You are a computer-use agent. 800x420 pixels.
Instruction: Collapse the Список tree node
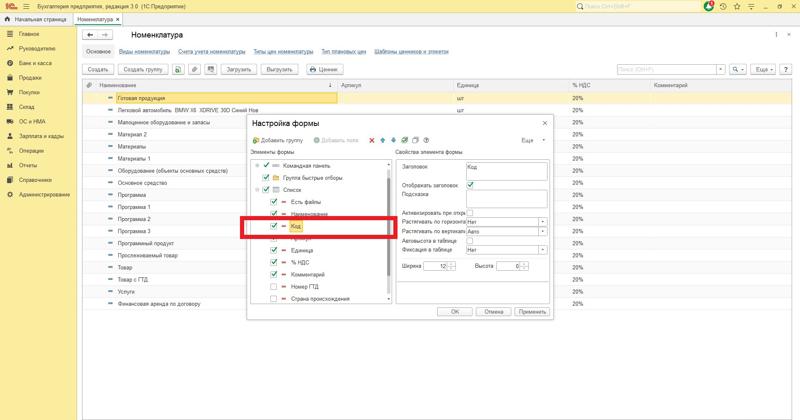[x=257, y=190]
